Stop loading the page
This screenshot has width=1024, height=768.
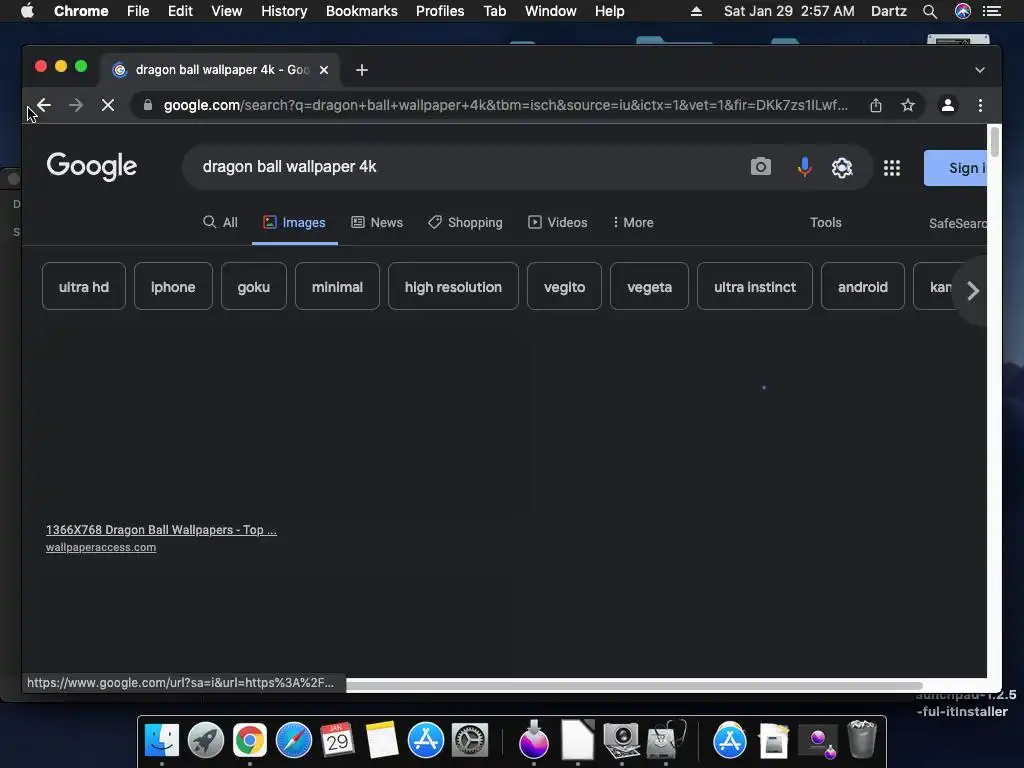[108, 105]
